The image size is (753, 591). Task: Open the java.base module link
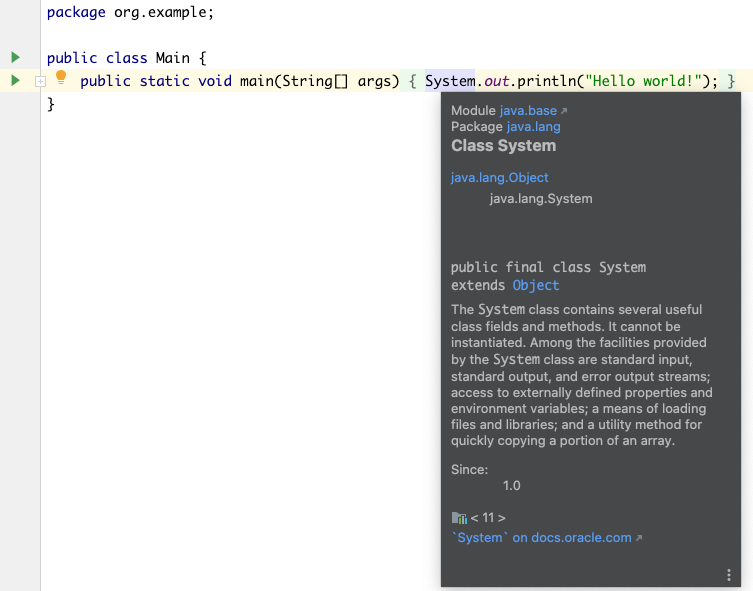pyautogui.click(x=528, y=110)
